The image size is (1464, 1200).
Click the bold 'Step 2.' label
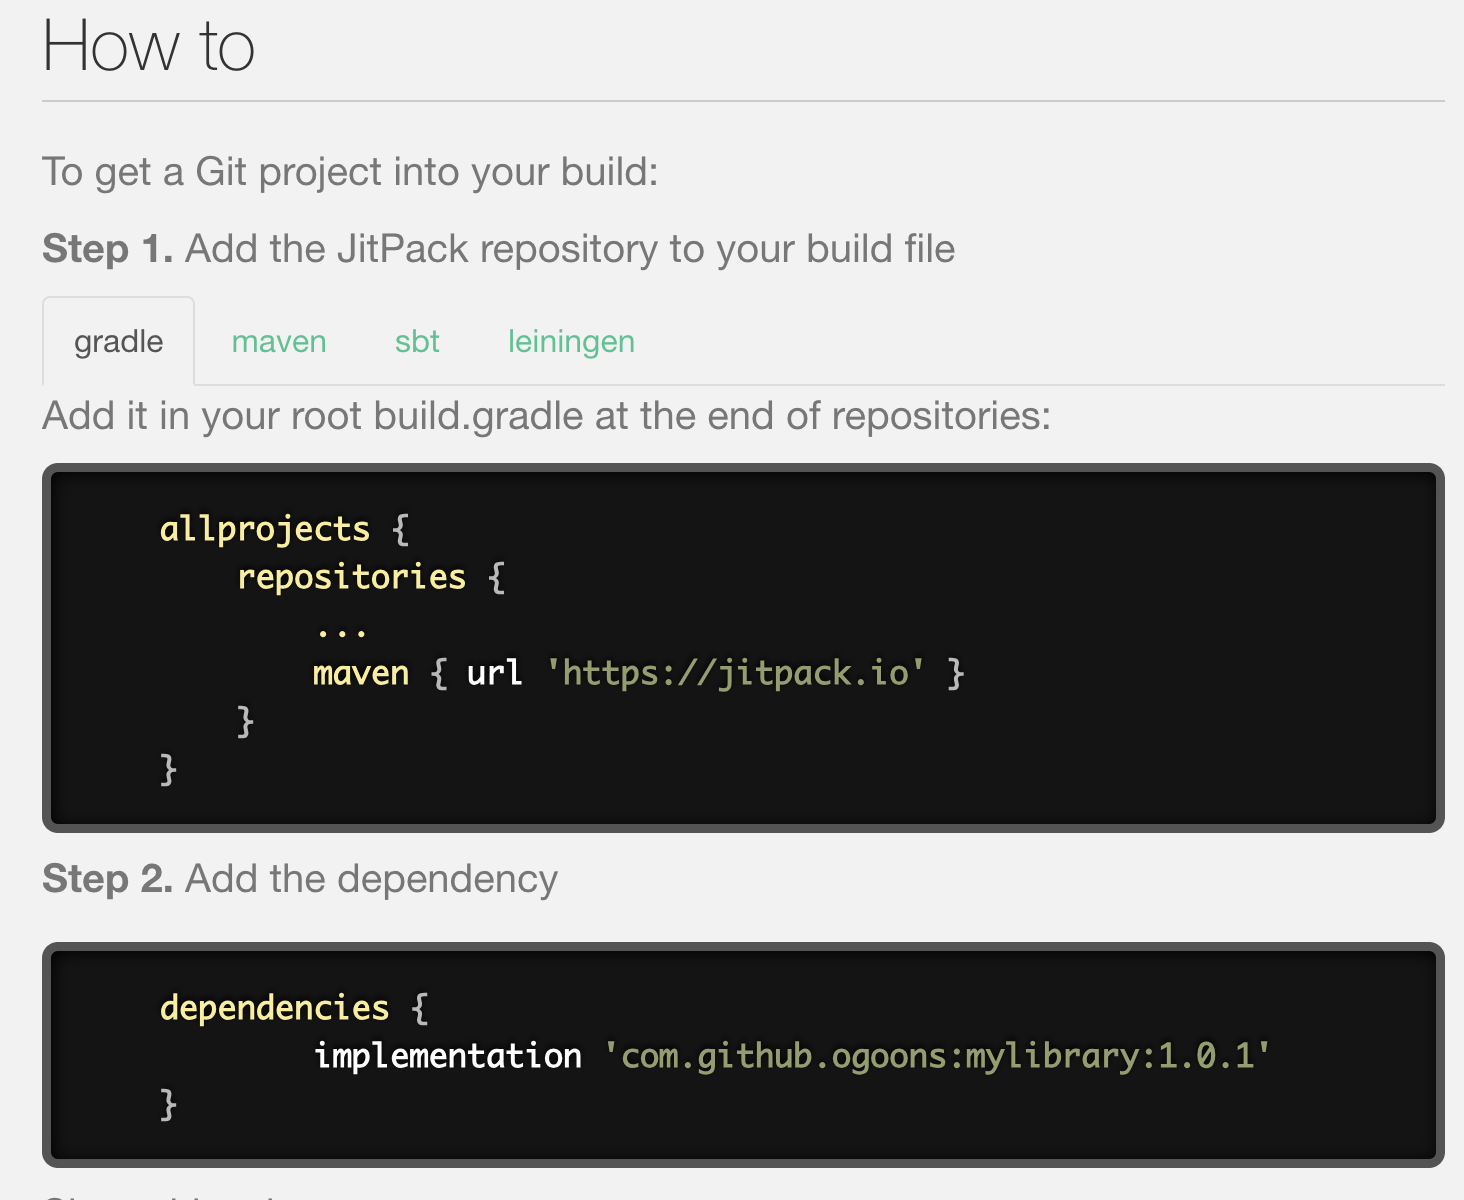[x=108, y=879]
